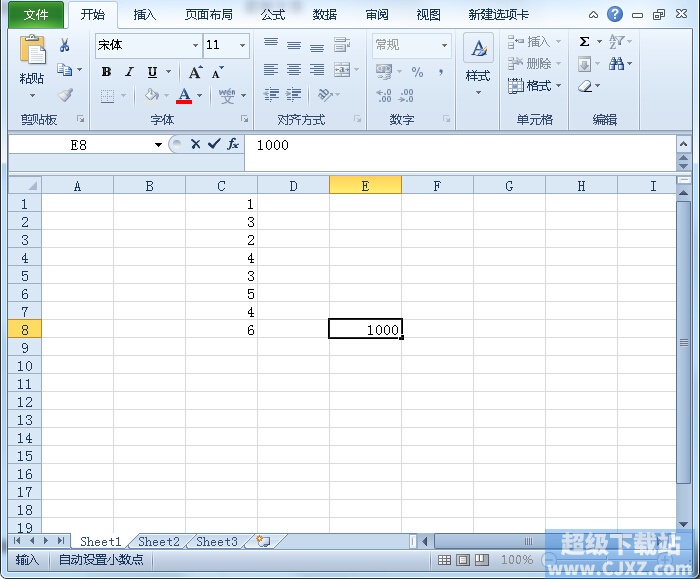Center text horizontally

[294, 69]
